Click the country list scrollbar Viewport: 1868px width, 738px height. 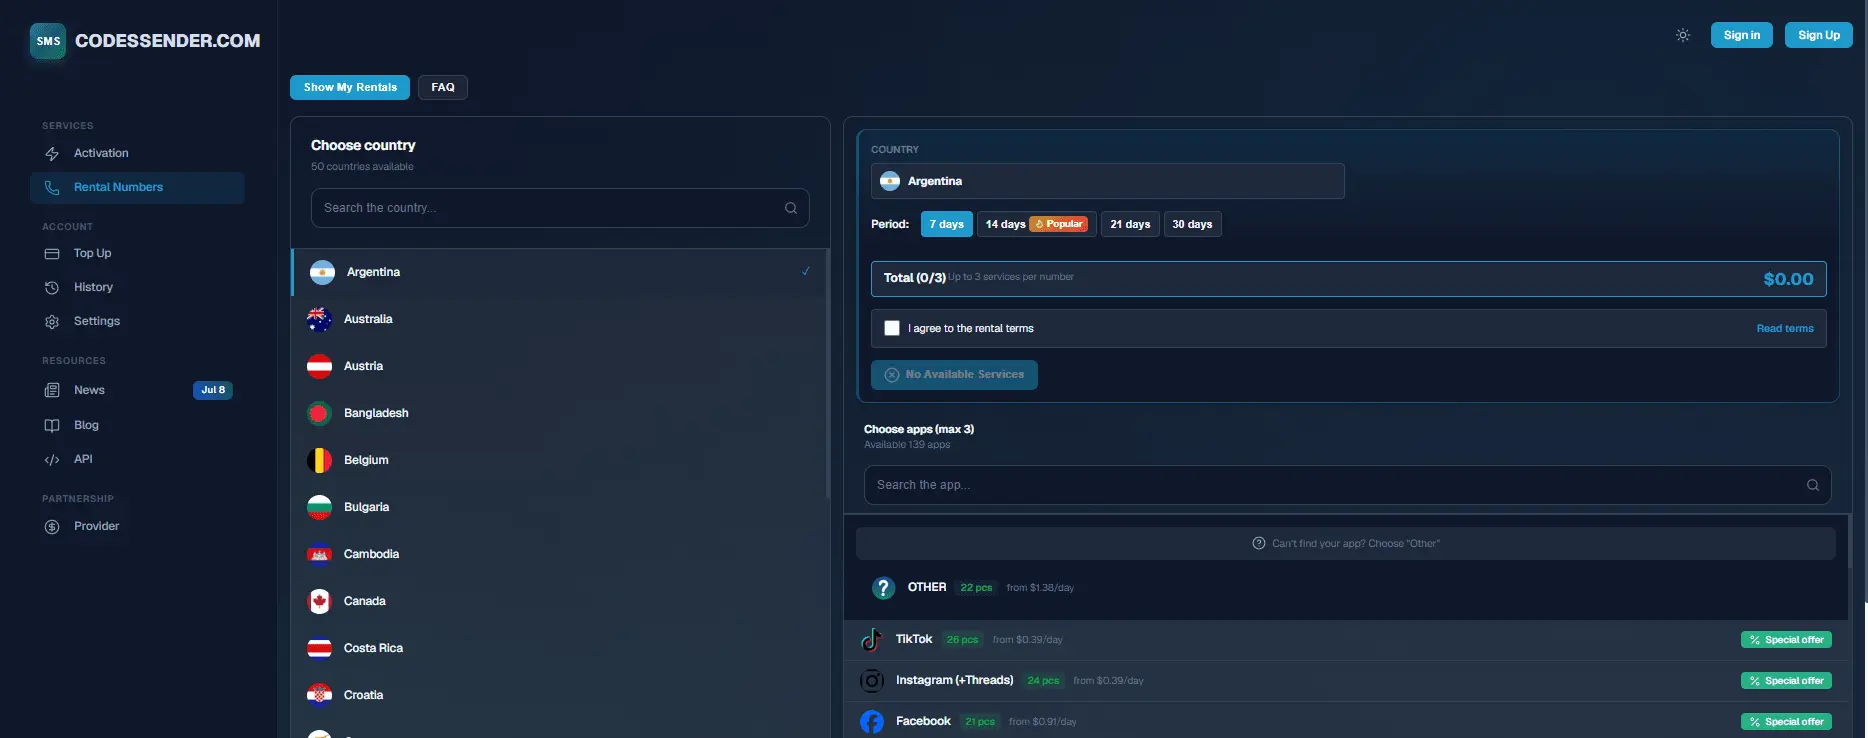coord(827,375)
